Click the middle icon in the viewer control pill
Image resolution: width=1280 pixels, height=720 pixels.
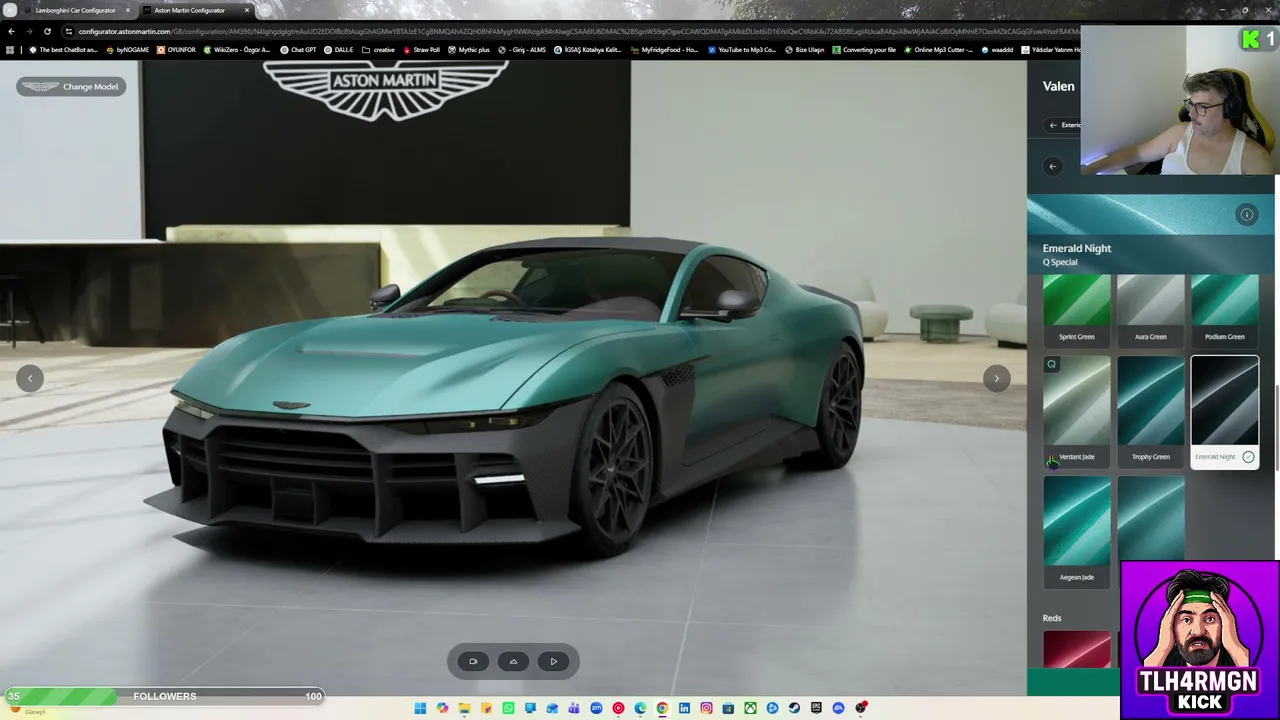513,661
